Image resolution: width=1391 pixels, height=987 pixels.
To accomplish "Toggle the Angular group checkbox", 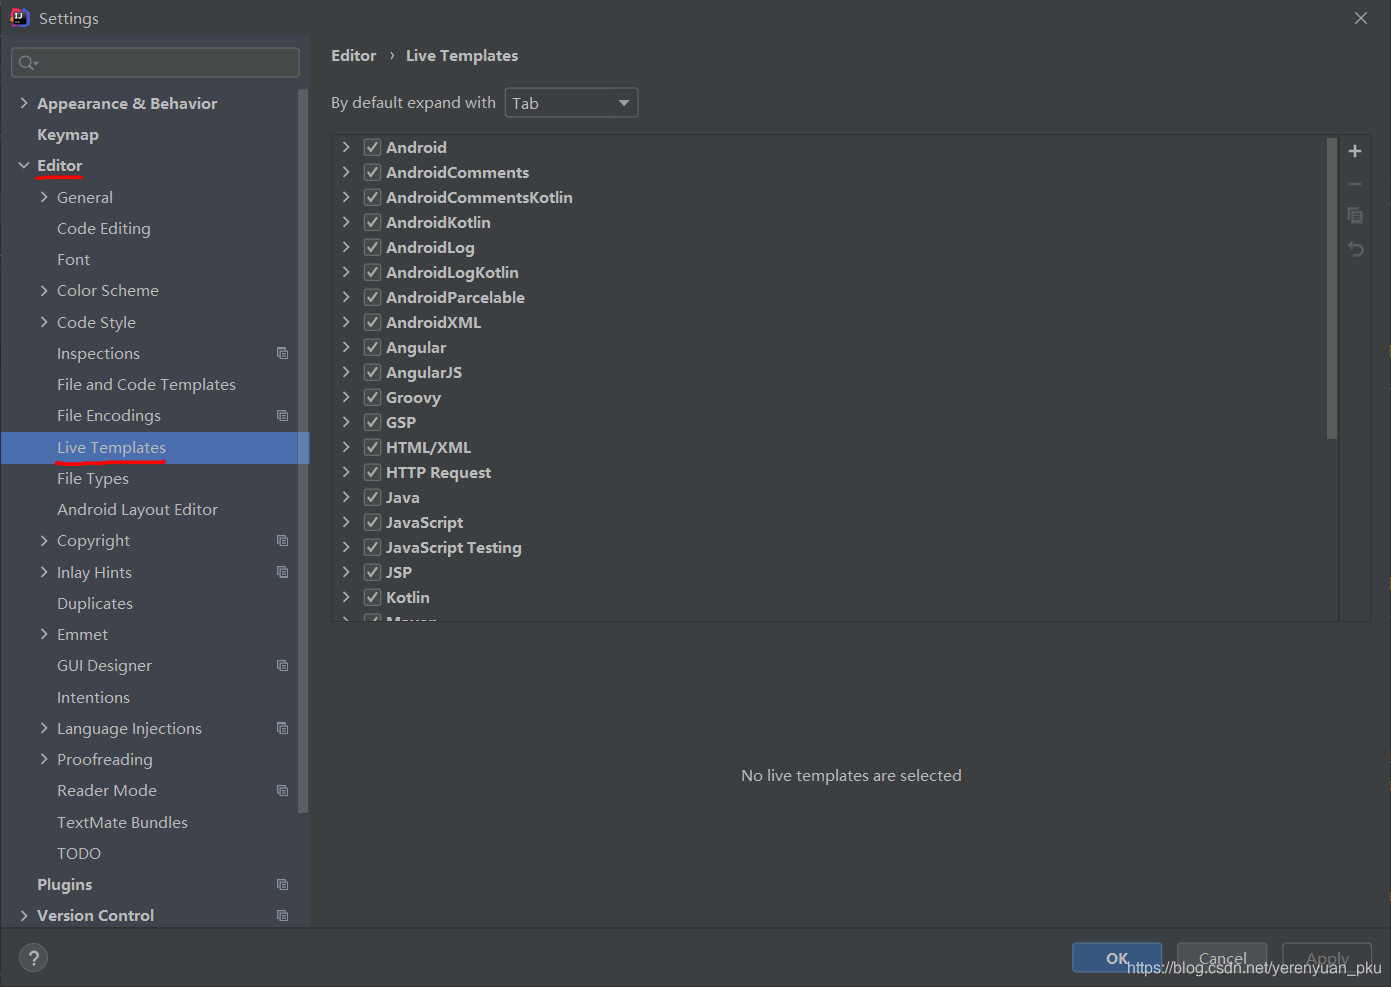I will click(372, 347).
